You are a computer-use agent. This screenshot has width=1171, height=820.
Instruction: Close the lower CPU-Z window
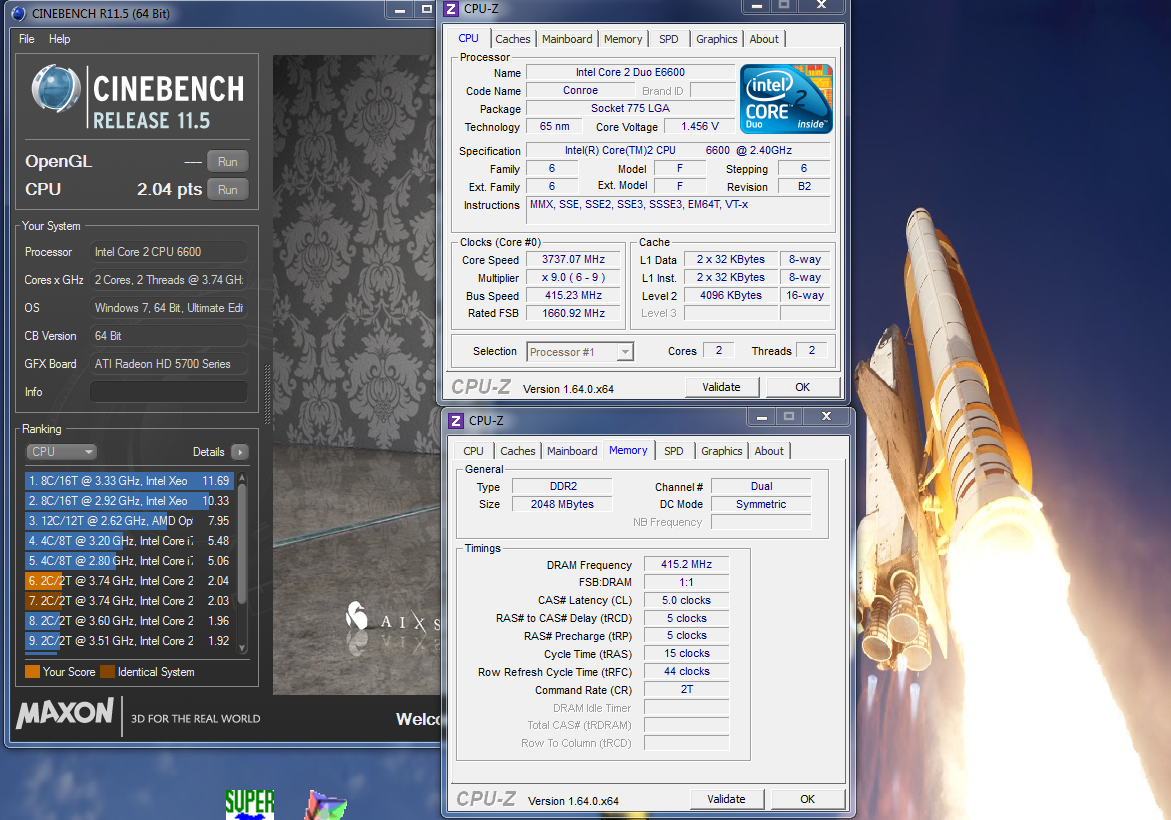pyautogui.click(x=826, y=417)
